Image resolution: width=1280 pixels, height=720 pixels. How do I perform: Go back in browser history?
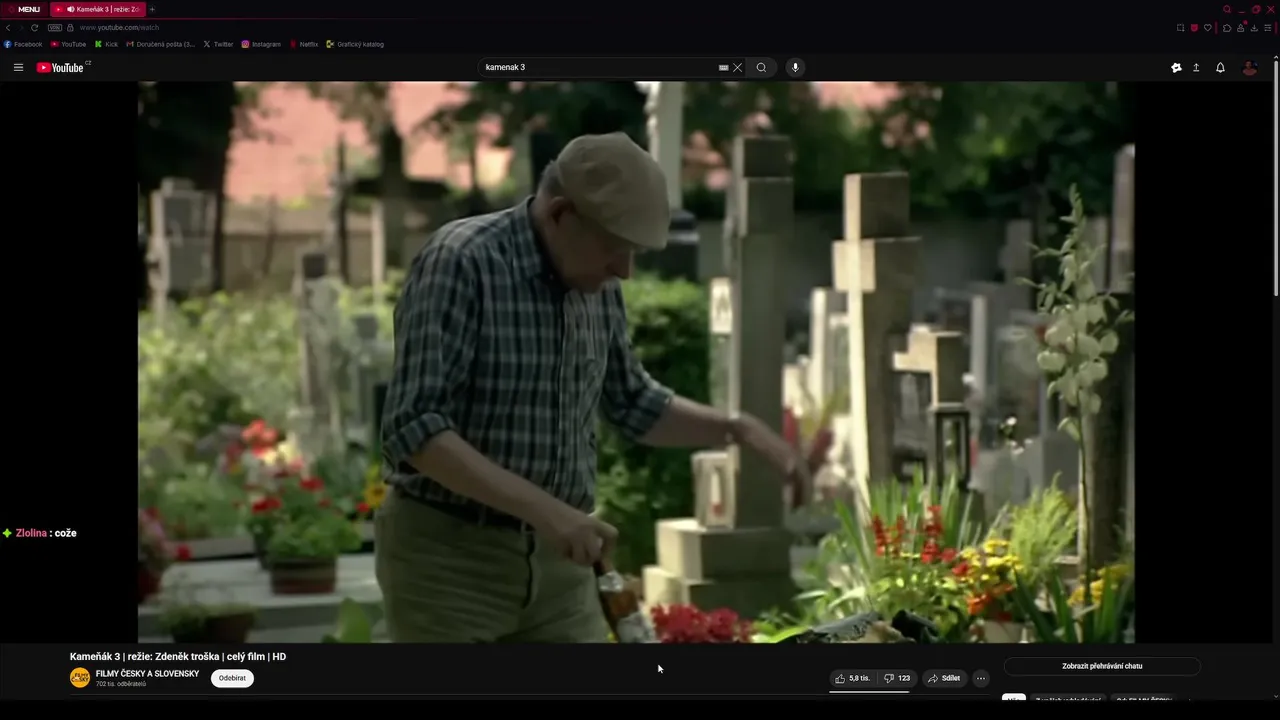click(8, 27)
